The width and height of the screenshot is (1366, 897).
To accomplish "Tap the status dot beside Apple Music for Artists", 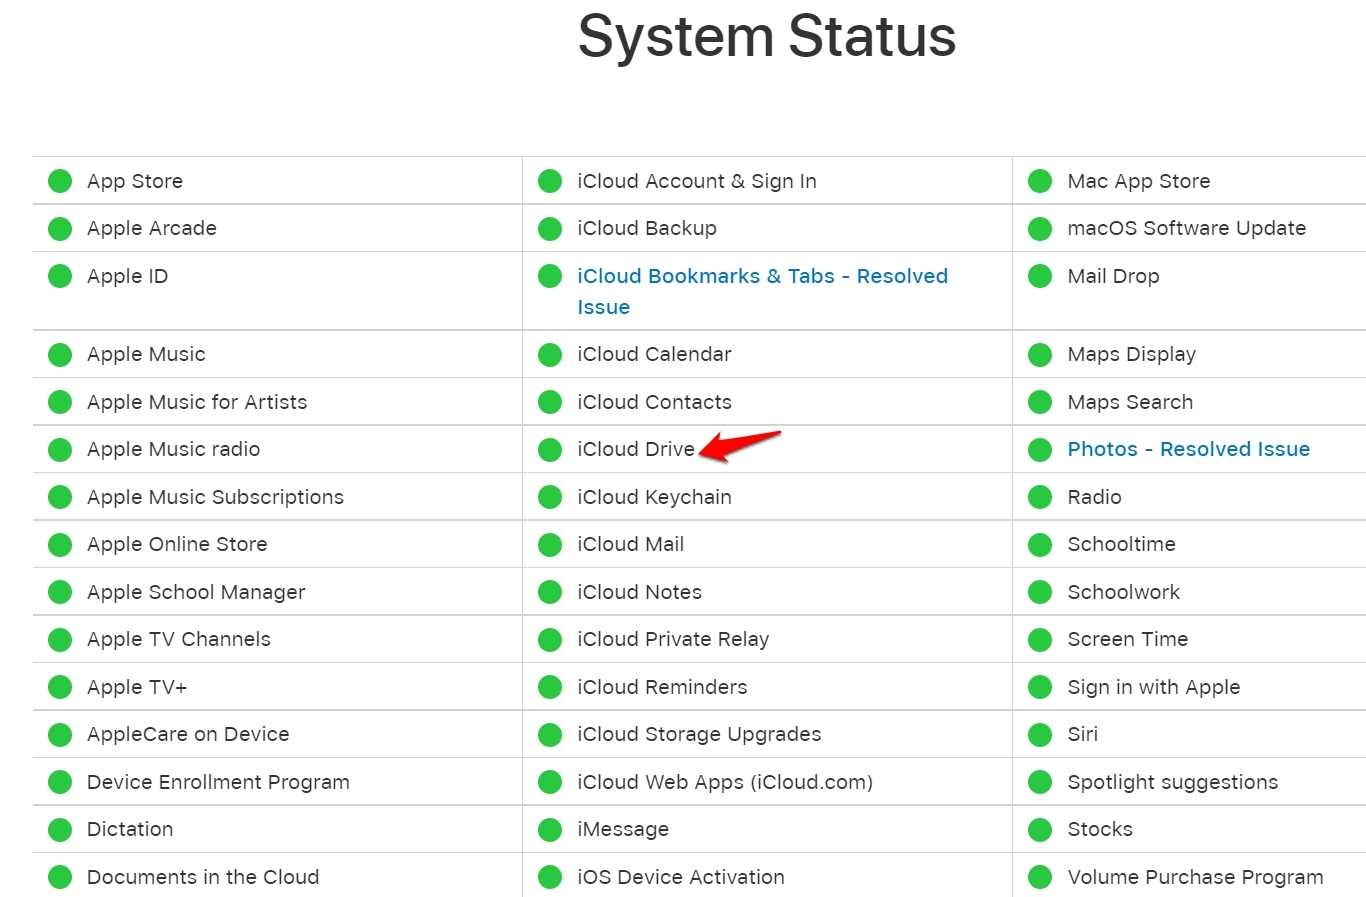I will (x=60, y=402).
